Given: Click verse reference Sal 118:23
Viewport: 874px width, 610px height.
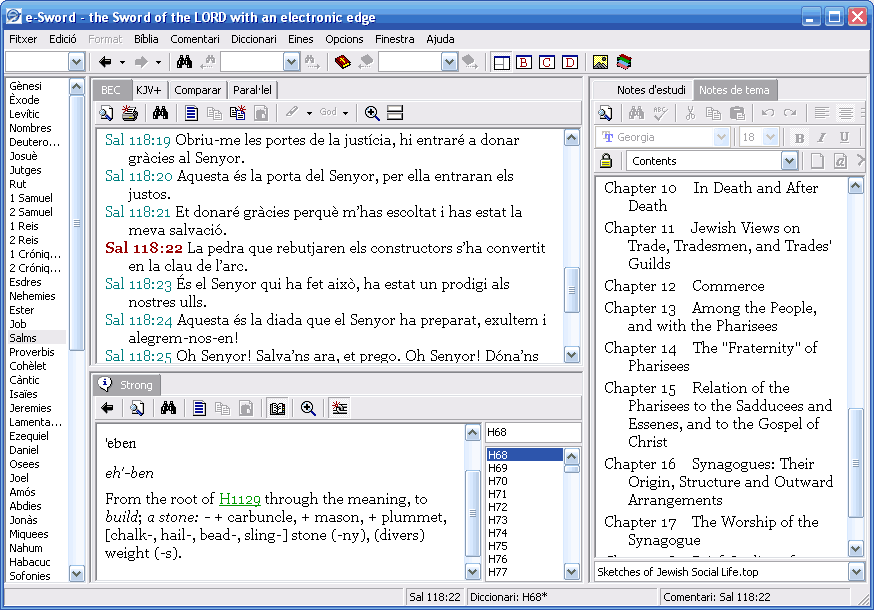Looking at the screenshot, I should click(x=138, y=284).
